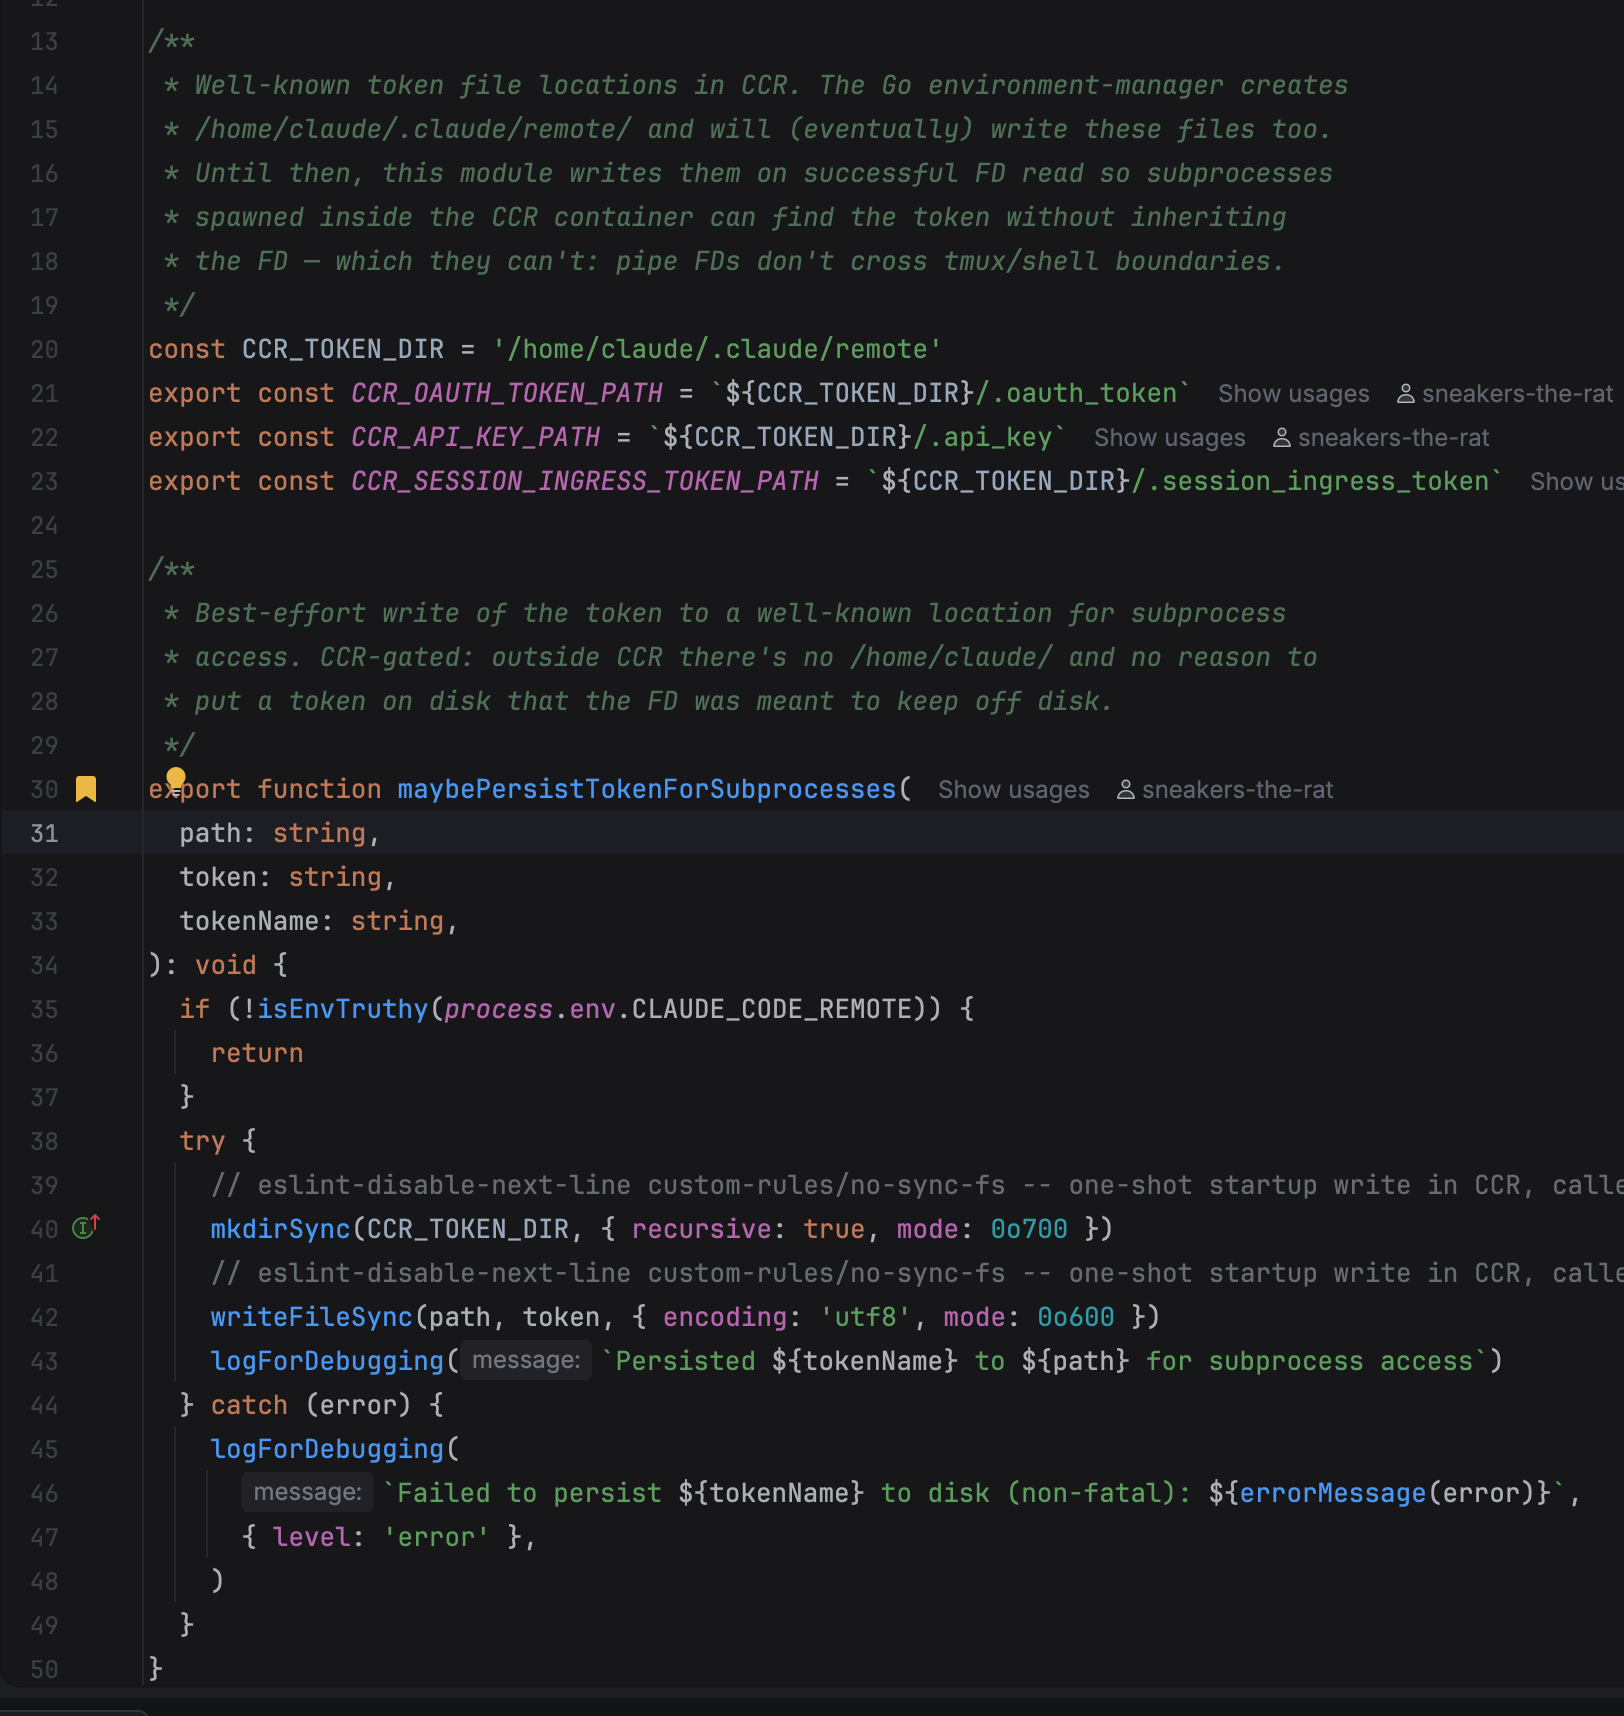Click the void return type on line 34

coord(226,965)
